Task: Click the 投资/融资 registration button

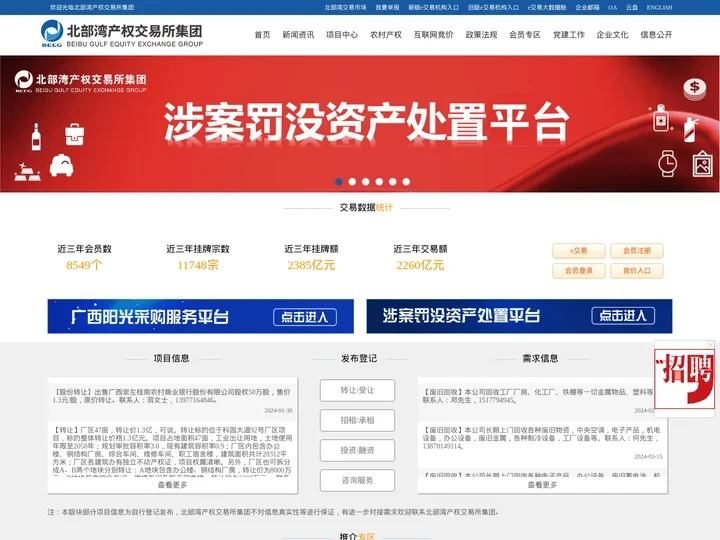Action: pos(357,450)
